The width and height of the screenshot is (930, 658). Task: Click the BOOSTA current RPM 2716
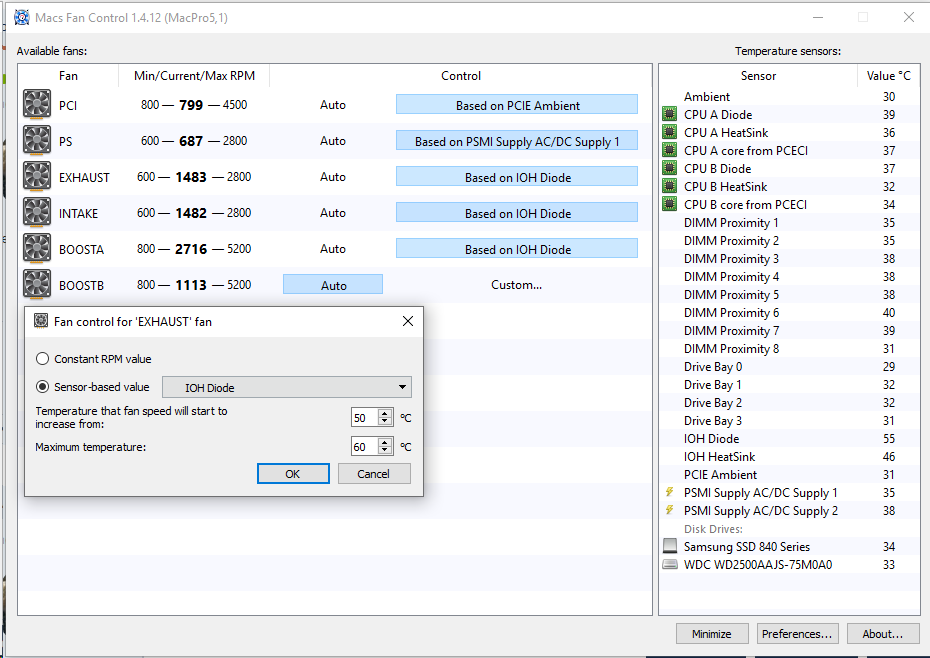[191, 249]
